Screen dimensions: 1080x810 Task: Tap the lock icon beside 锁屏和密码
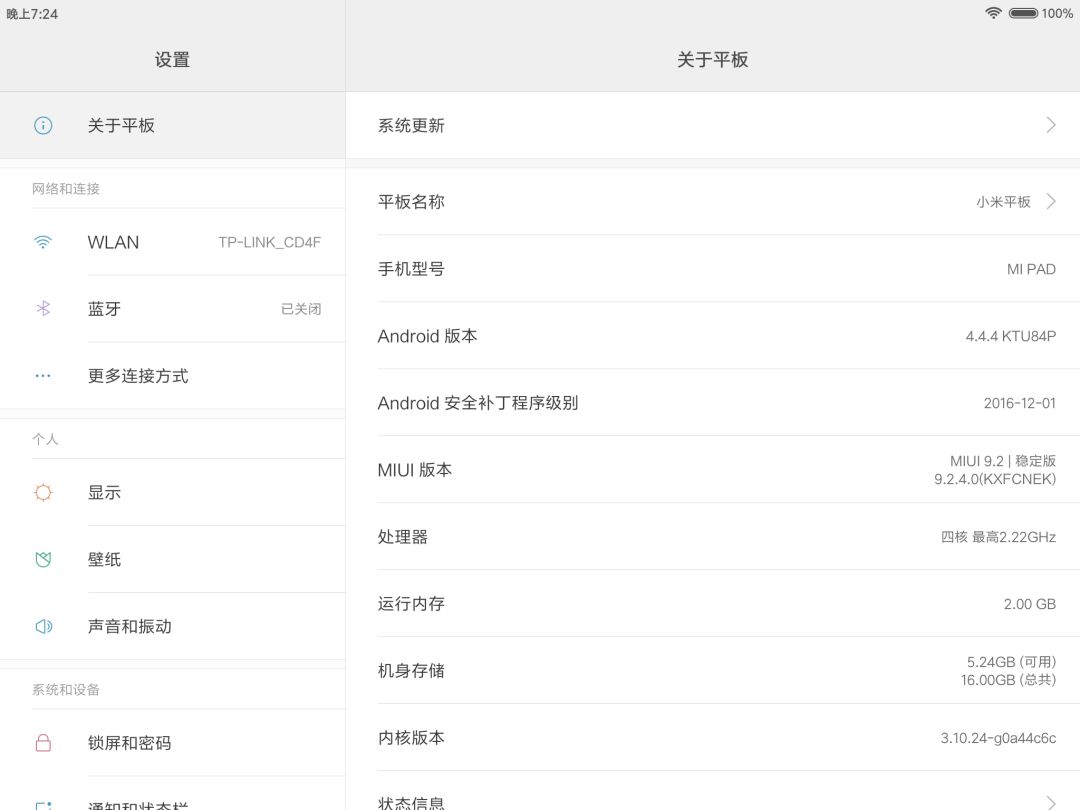(43, 742)
